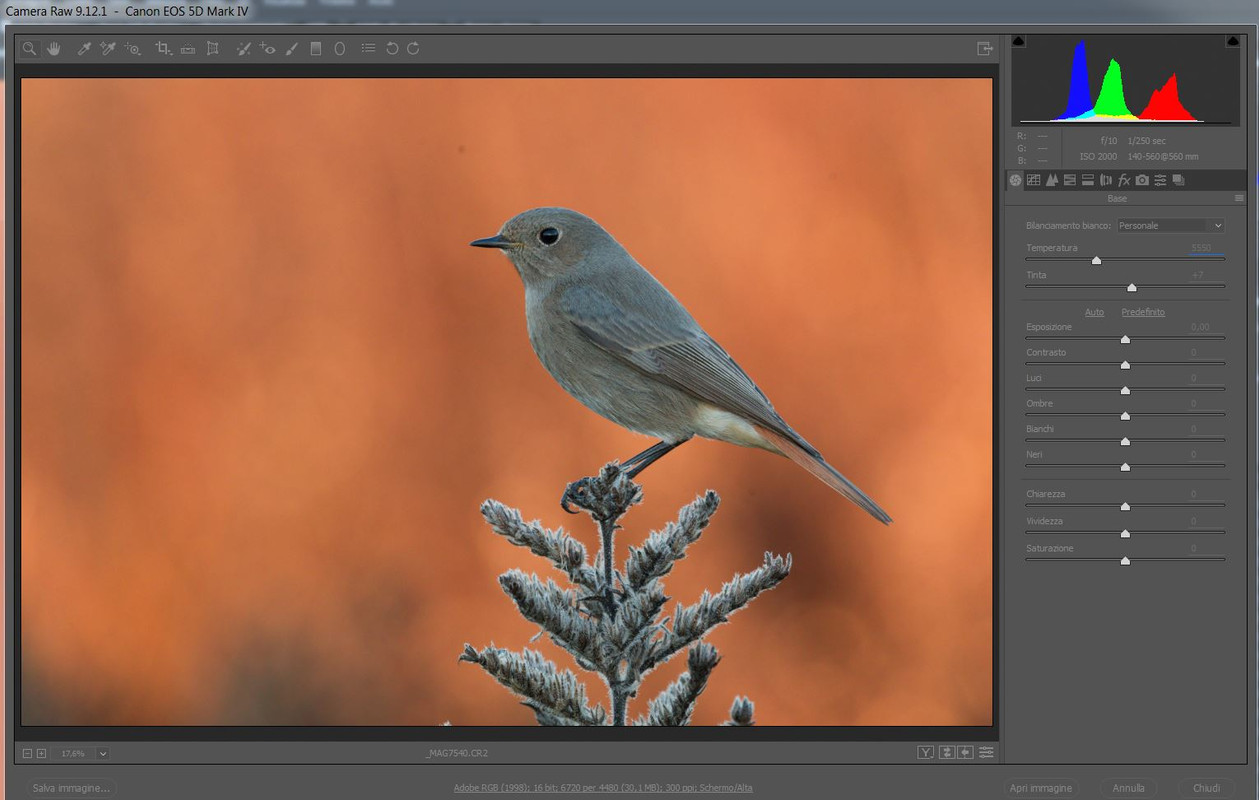This screenshot has height=800, width=1259.
Task: Click the Esposizione slider handle
Action: coord(1125,339)
